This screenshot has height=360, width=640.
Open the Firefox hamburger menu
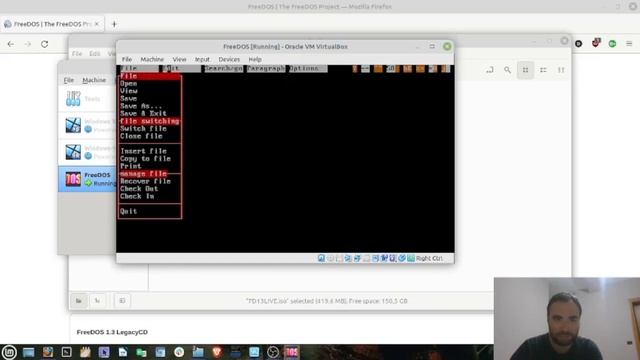(629, 44)
